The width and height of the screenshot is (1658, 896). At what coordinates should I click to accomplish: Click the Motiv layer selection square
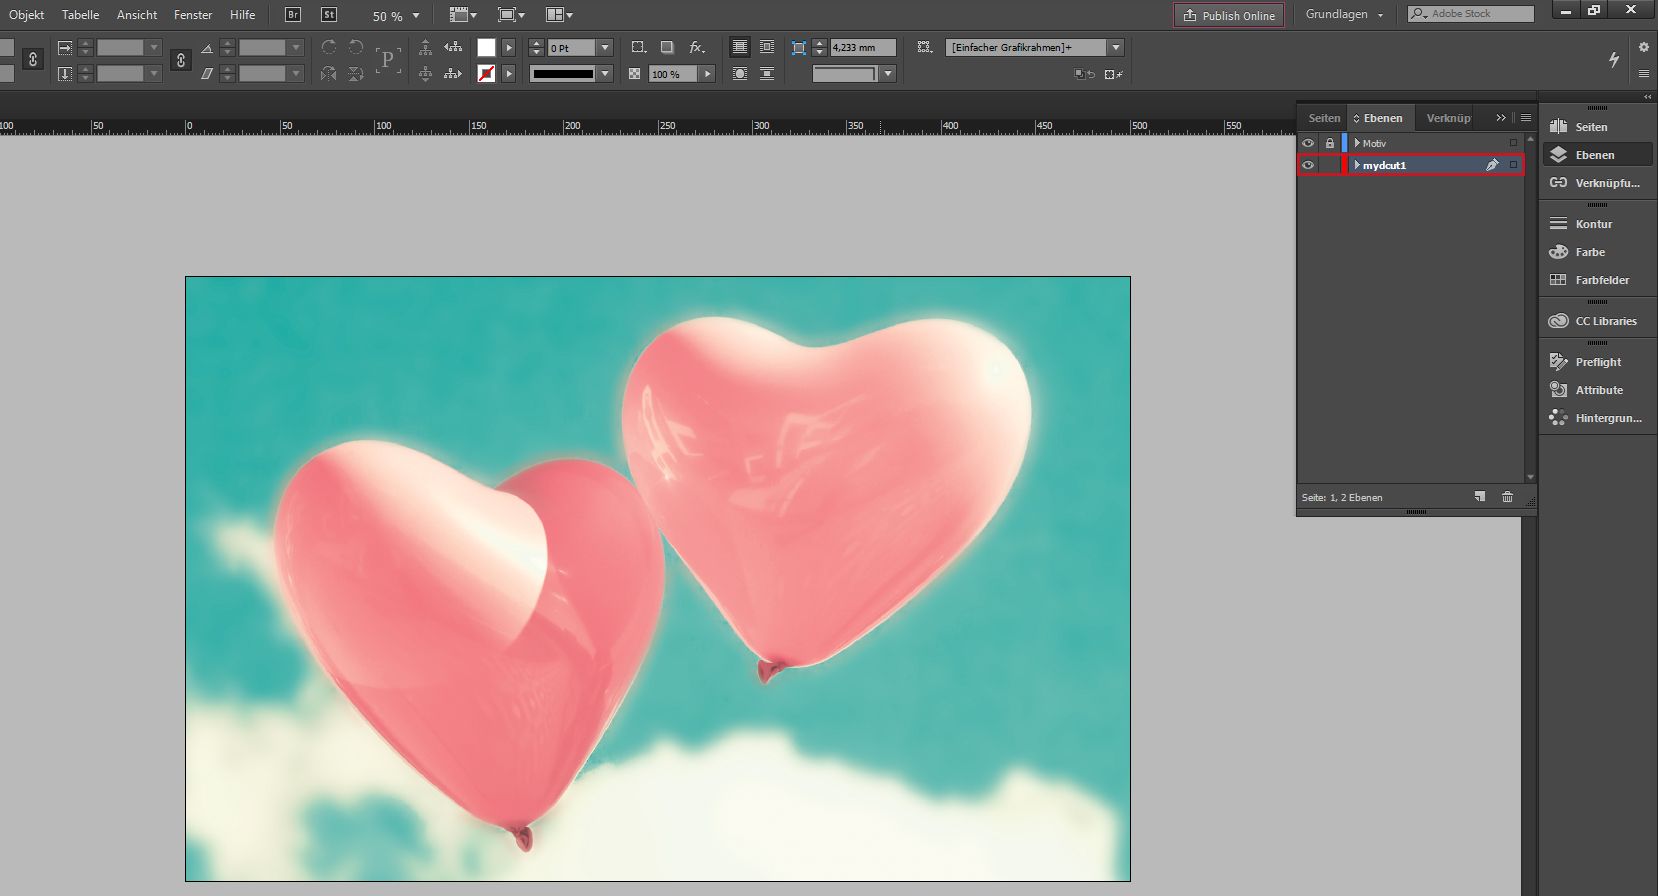1513,143
